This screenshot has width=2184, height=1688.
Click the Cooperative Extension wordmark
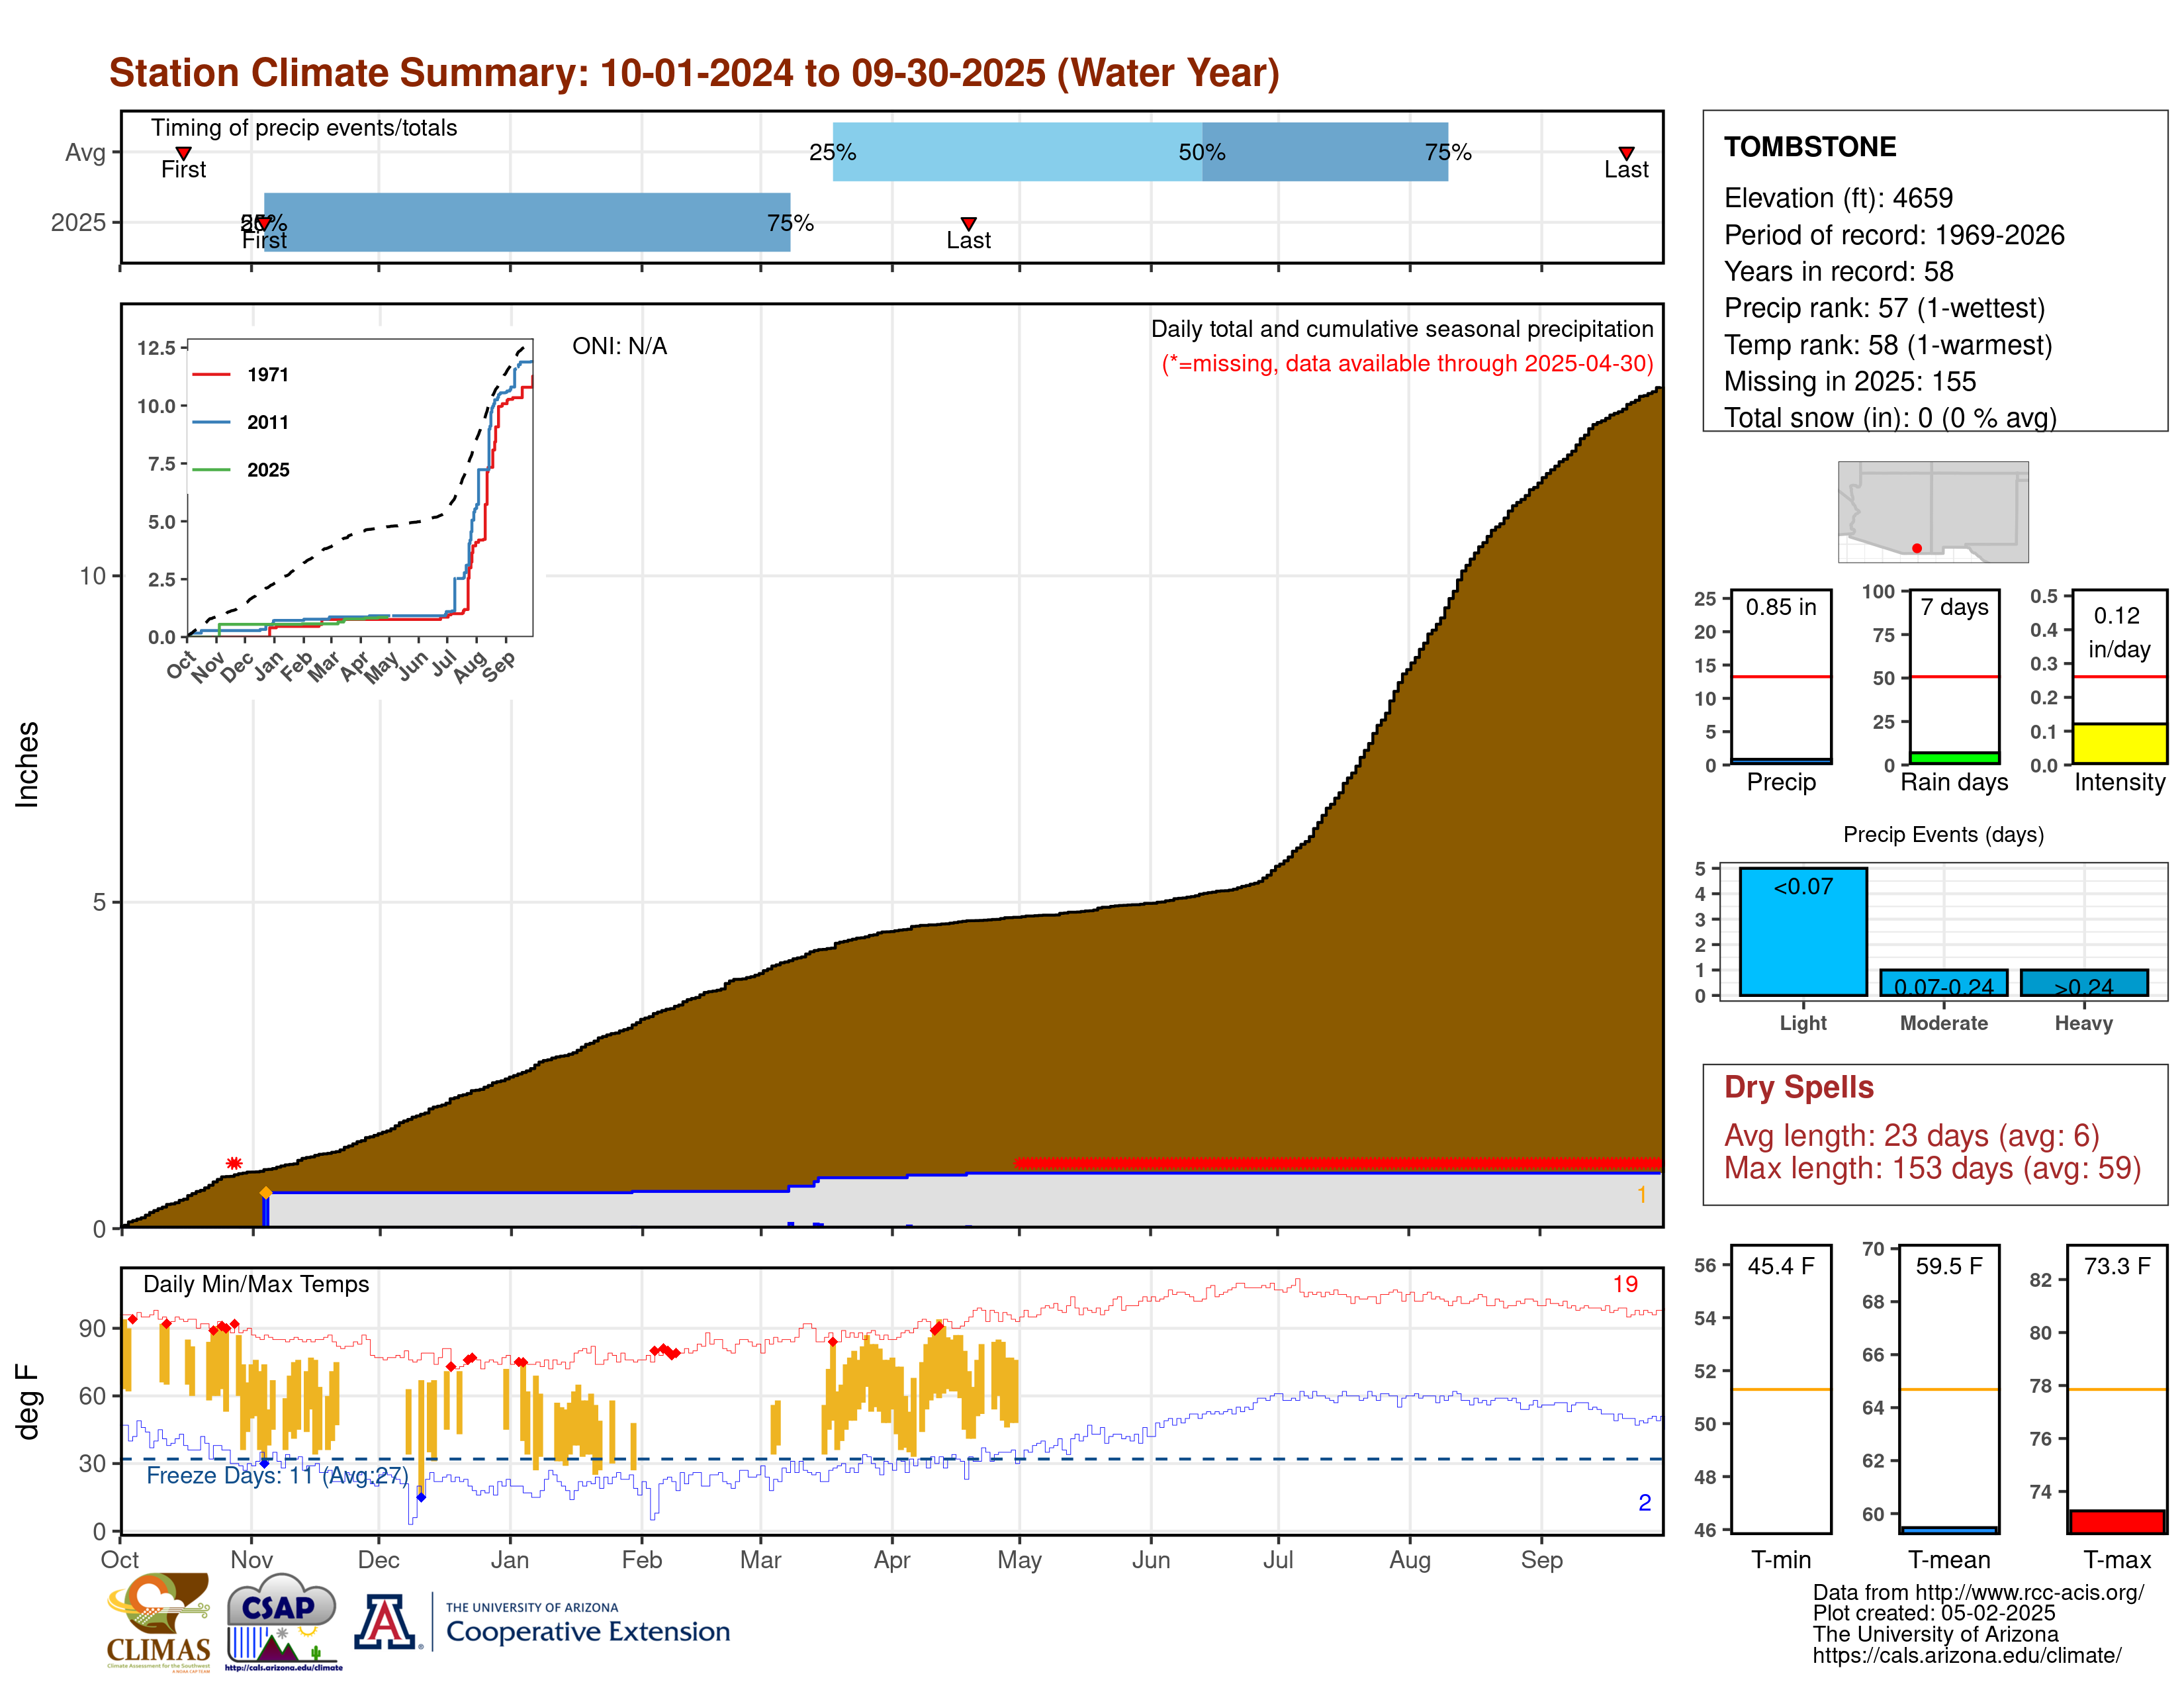point(588,1631)
